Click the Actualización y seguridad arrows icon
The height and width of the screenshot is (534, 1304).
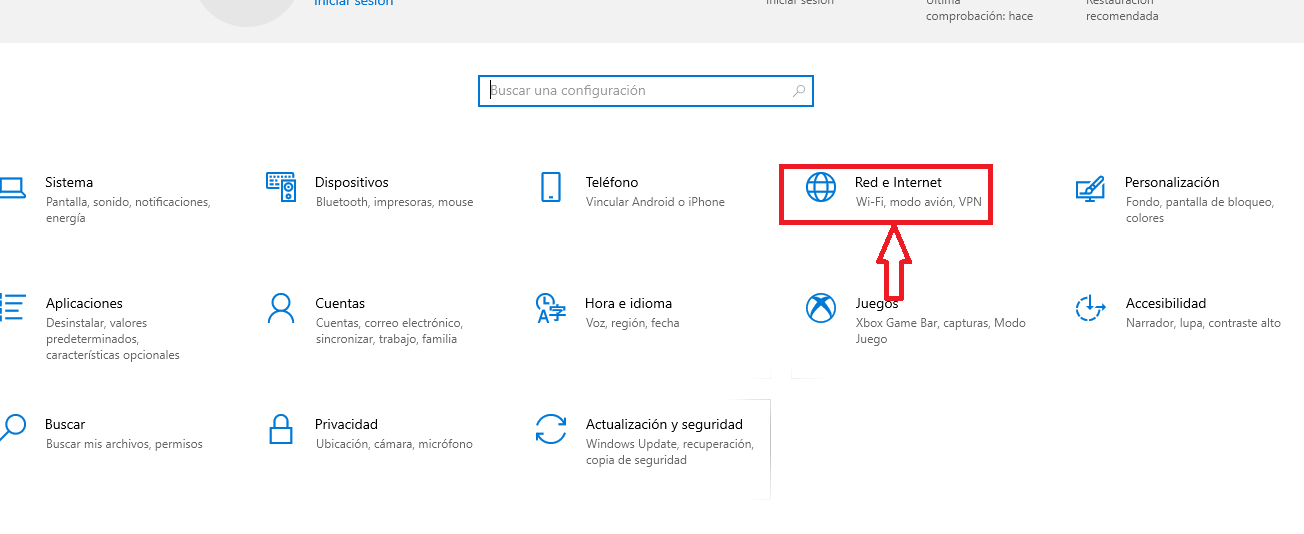click(x=551, y=429)
